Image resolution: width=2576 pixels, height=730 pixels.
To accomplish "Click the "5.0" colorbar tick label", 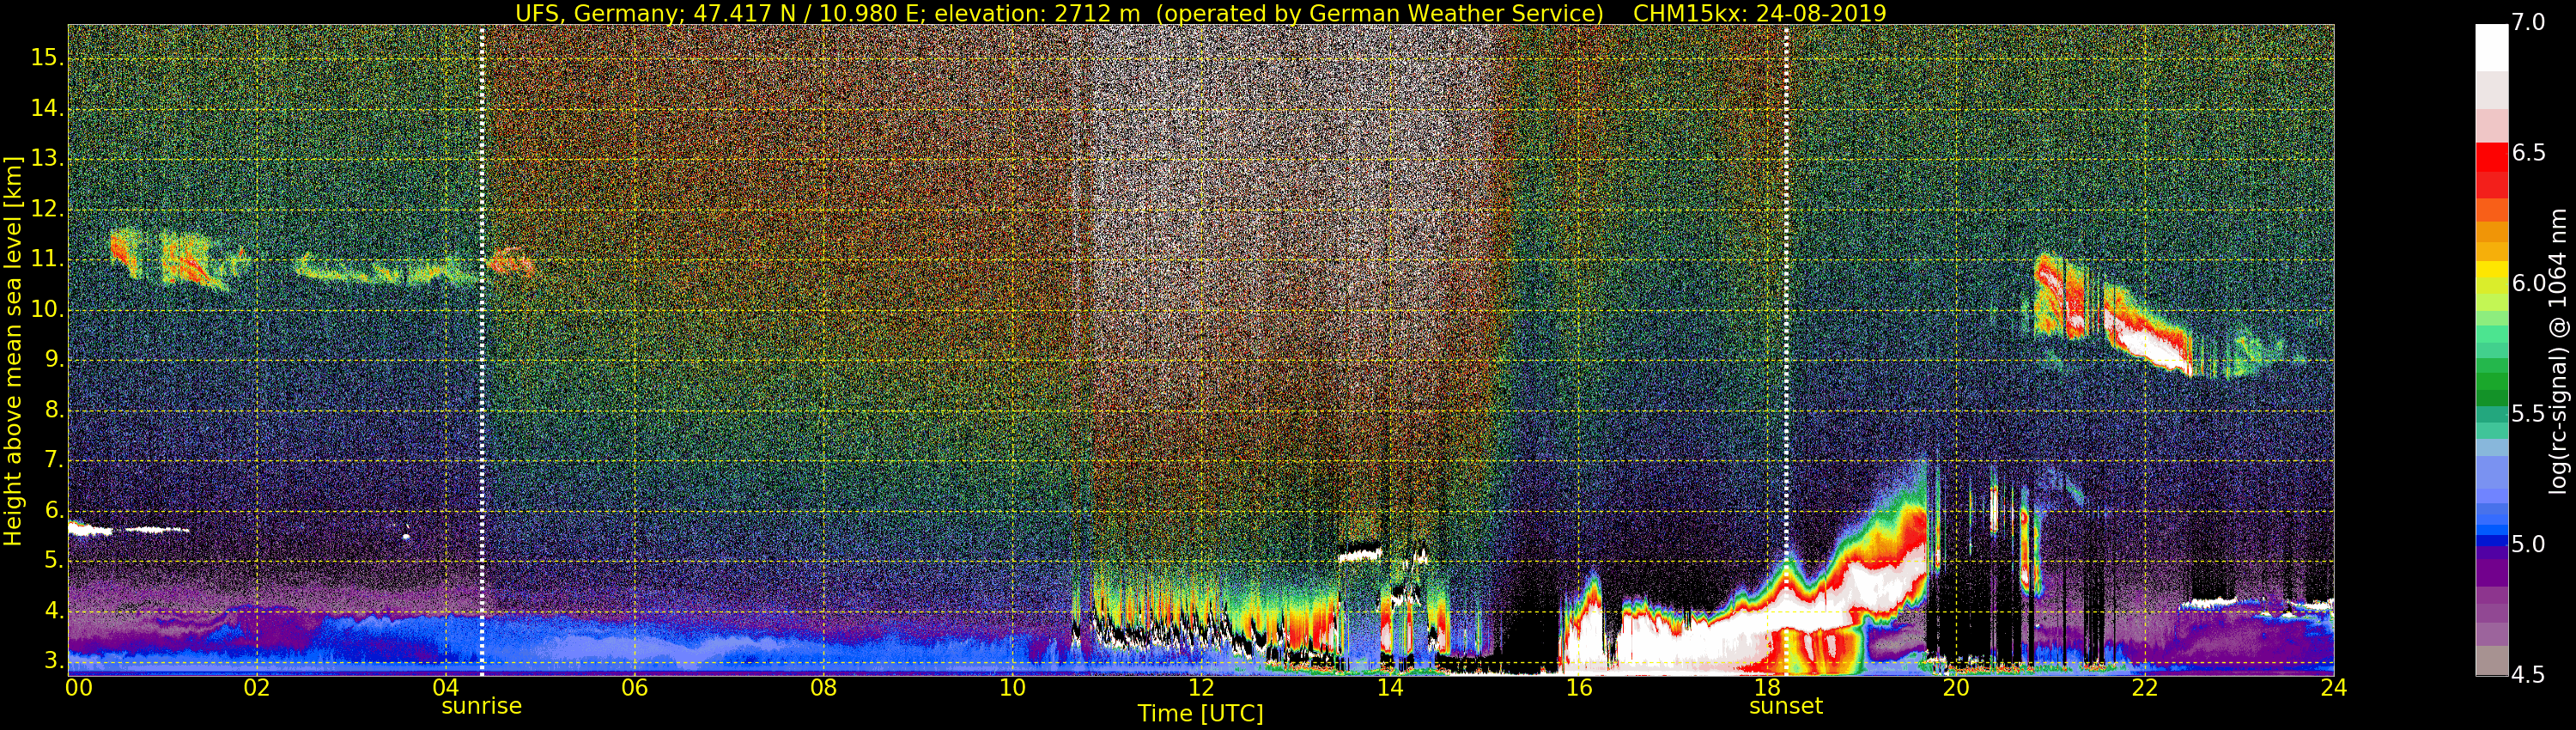I will (x=2528, y=545).
